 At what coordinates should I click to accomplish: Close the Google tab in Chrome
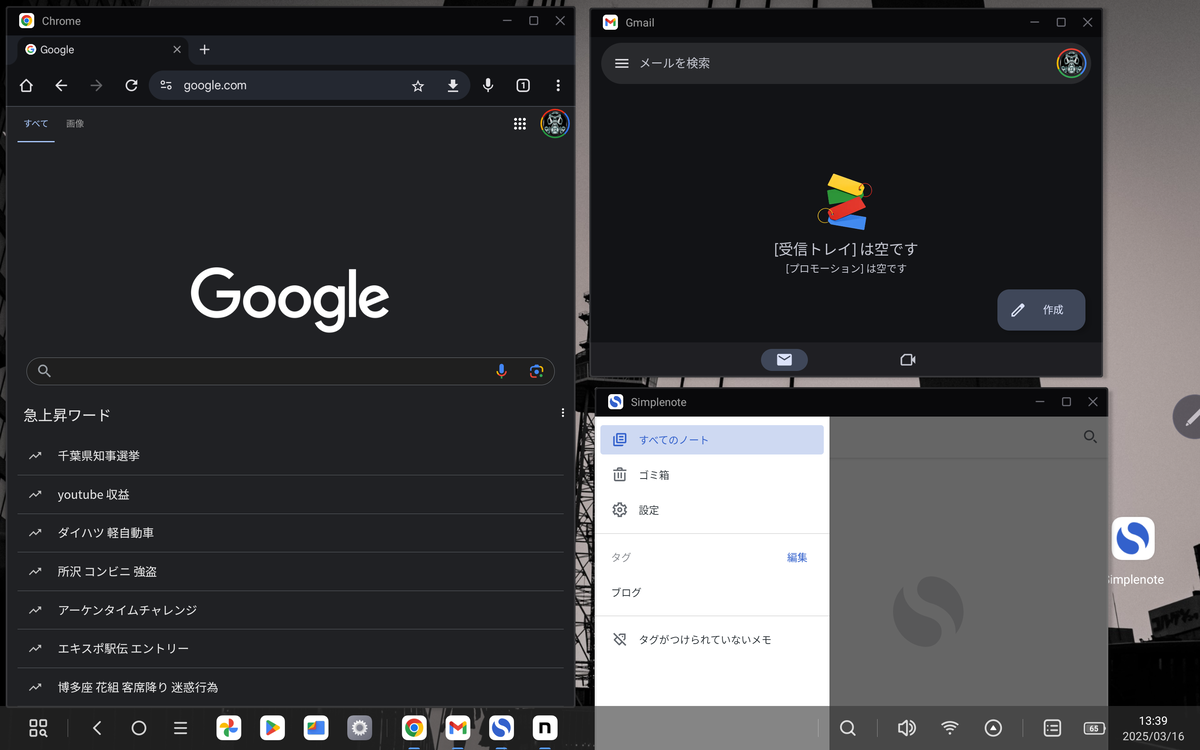[x=177, y=49]
